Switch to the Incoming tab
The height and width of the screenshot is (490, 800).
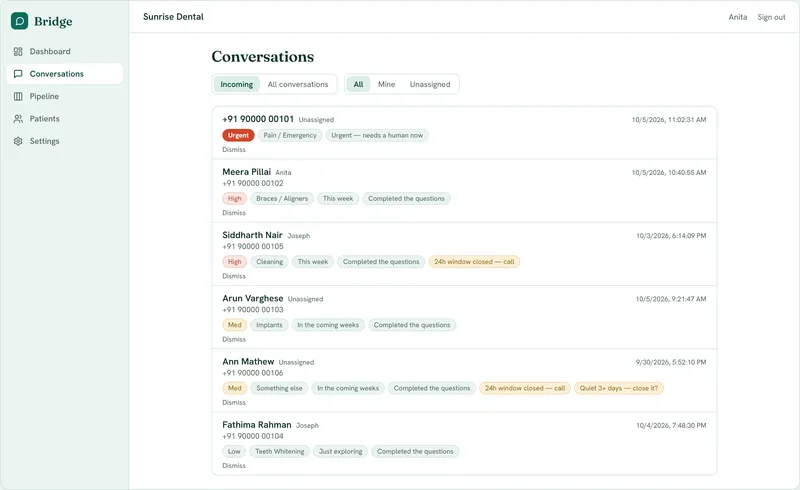(x=237, y=84)
